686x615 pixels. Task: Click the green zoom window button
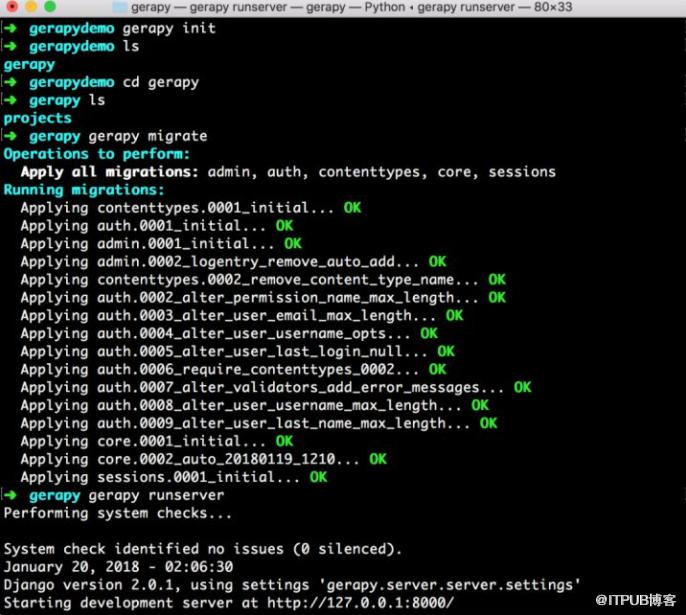tap(50, 6)
